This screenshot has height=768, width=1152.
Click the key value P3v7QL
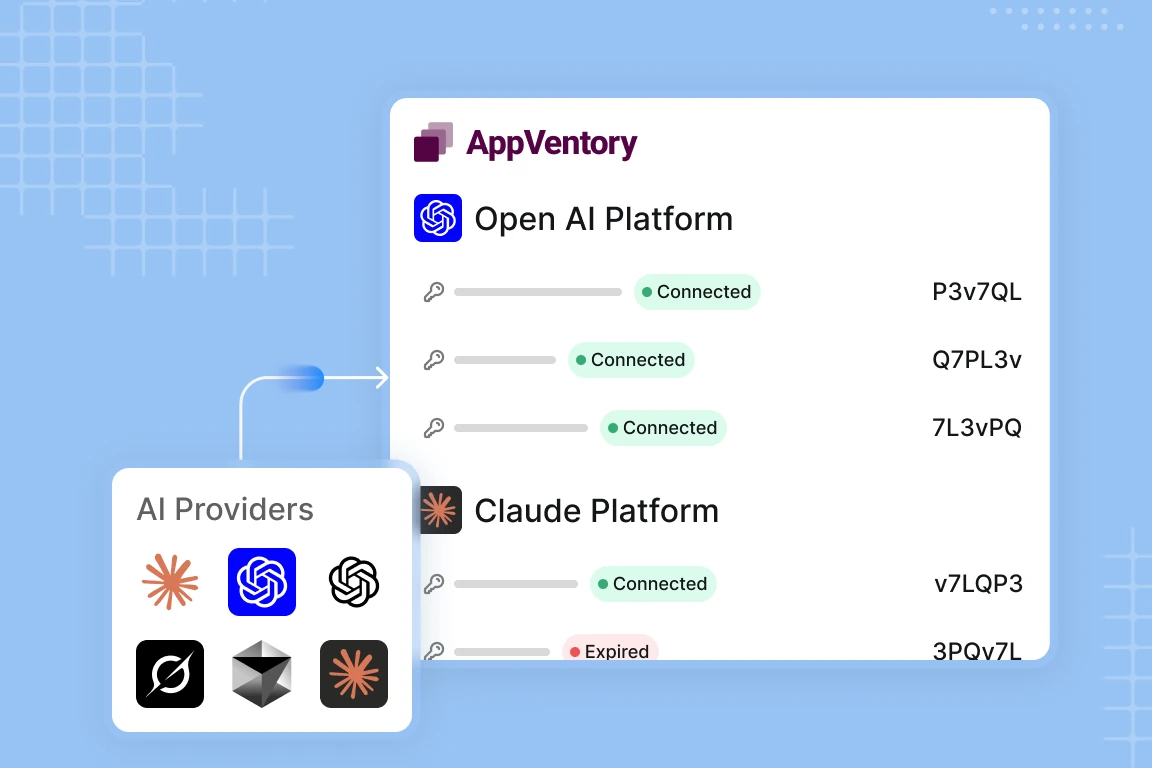(x=976, y=292)
